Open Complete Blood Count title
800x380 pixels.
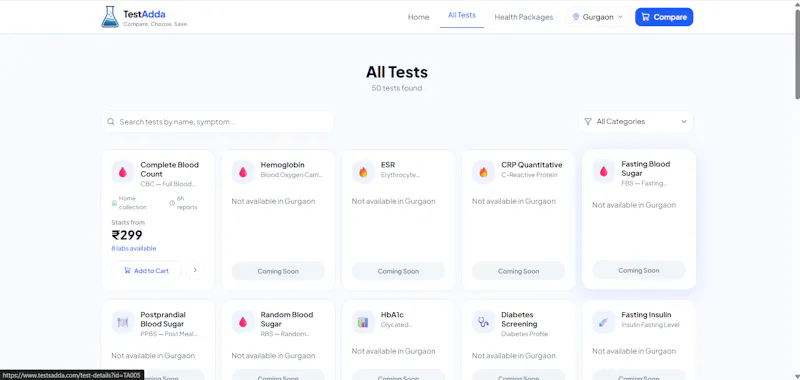tap(169, 169)
